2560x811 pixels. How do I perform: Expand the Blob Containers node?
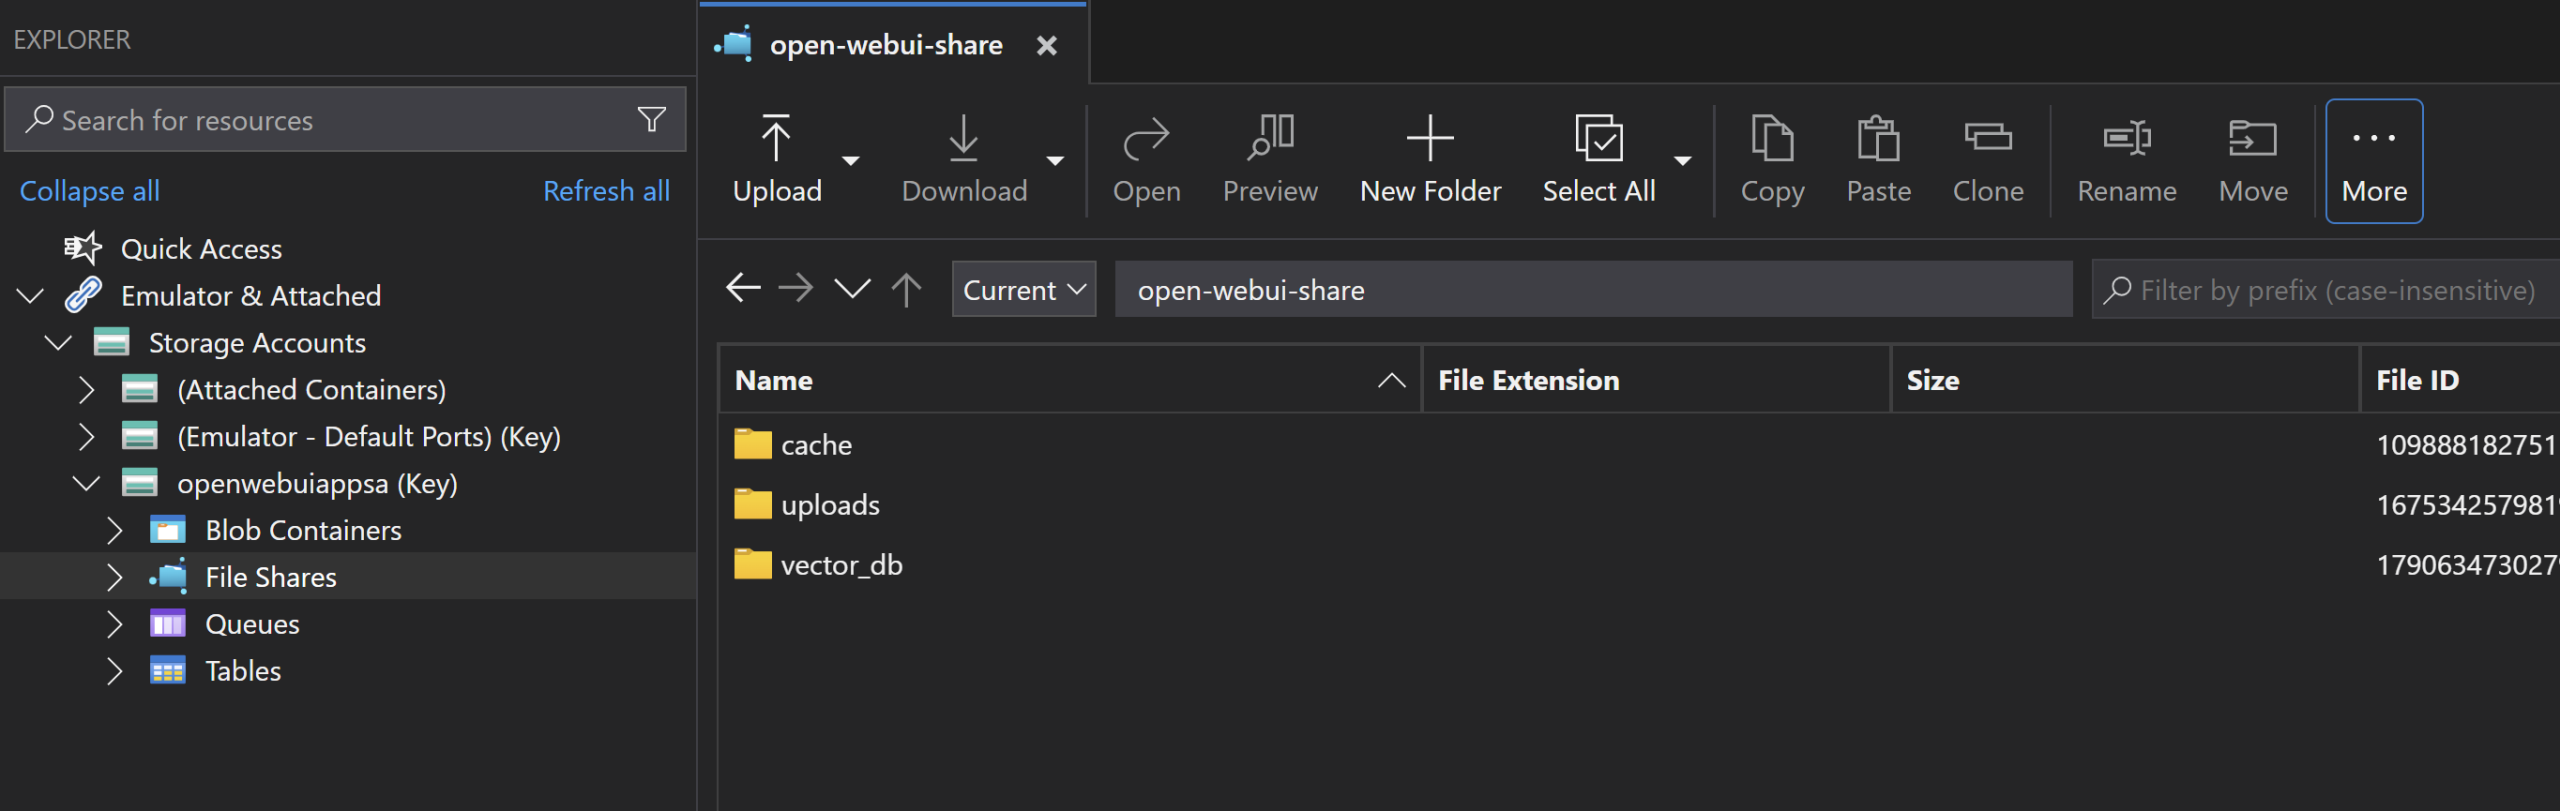pyautogui.click(x=114, y=530)
